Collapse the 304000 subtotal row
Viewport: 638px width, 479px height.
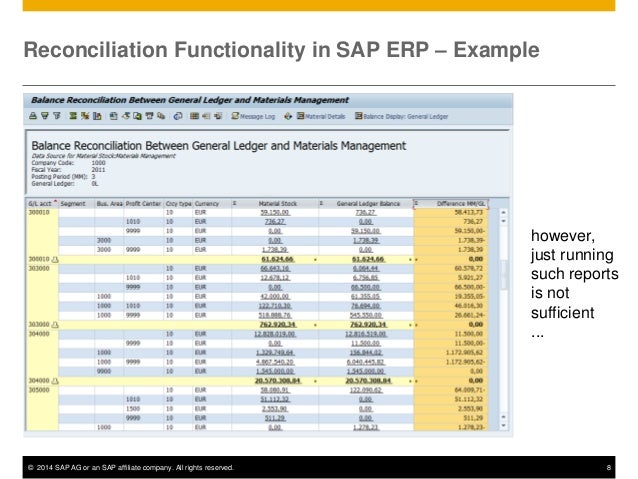[55, 381]
